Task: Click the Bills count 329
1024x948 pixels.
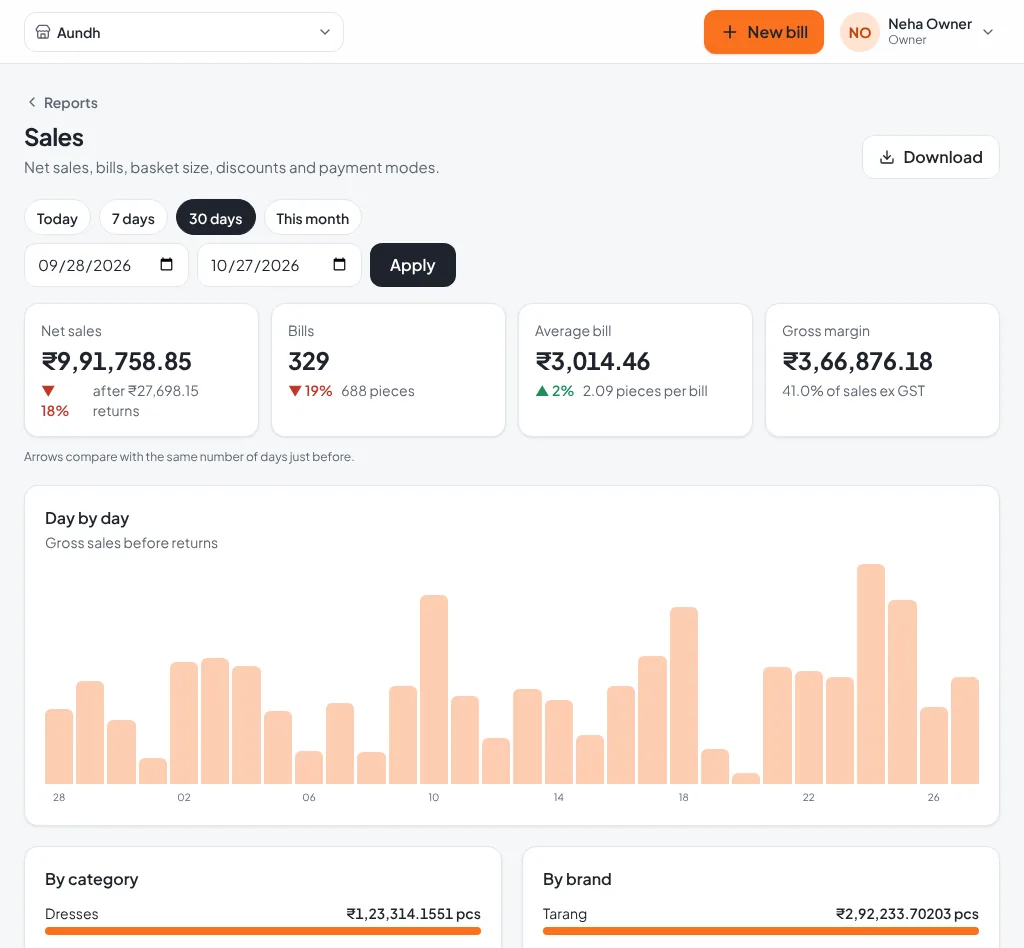Action: tap(308, 361)
